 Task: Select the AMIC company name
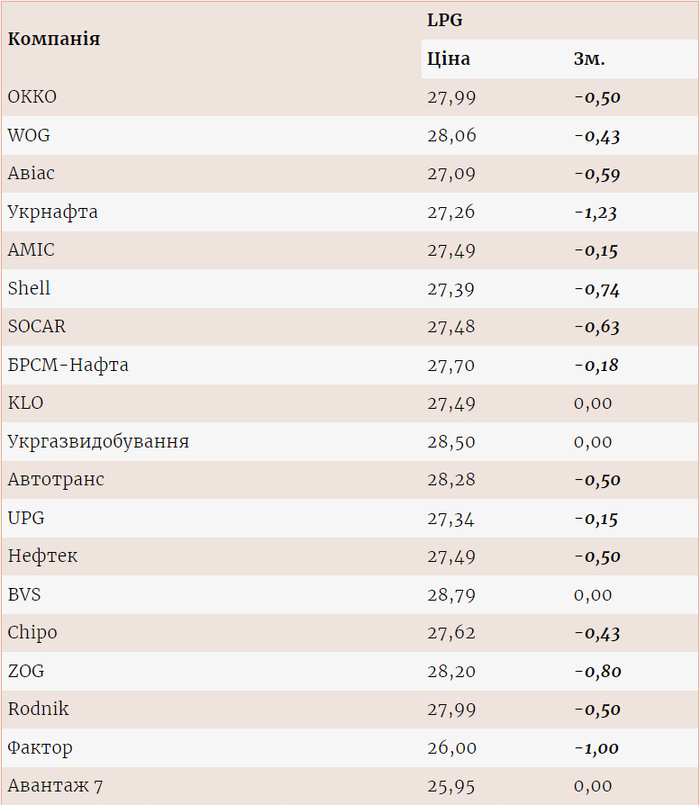pos(31,250)
